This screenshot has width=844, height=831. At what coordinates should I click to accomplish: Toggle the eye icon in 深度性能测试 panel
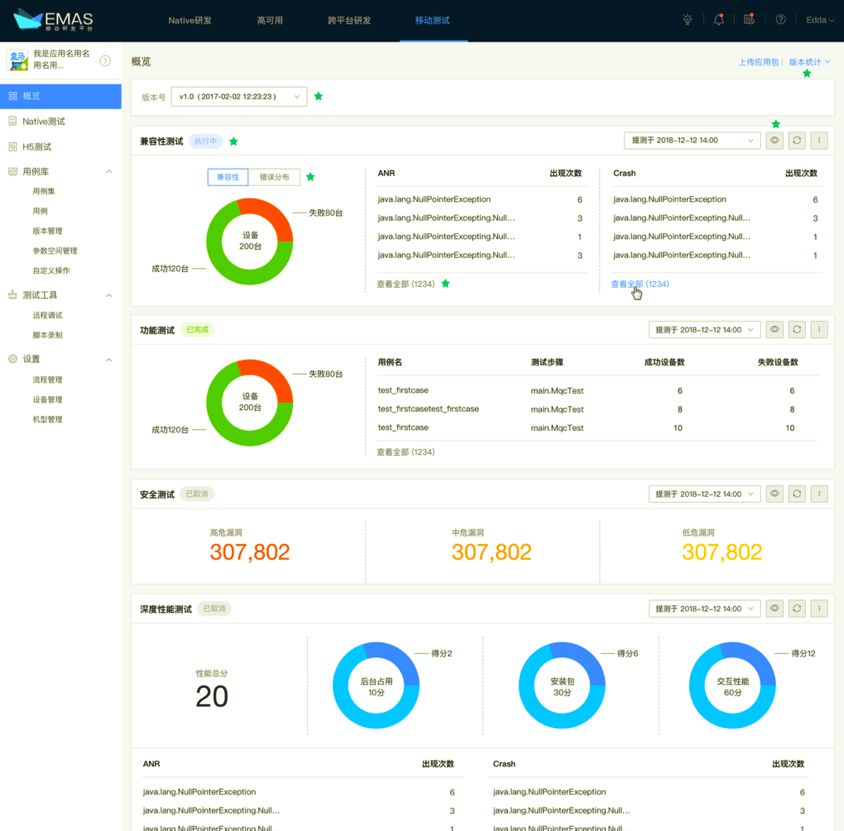point(775,609)
